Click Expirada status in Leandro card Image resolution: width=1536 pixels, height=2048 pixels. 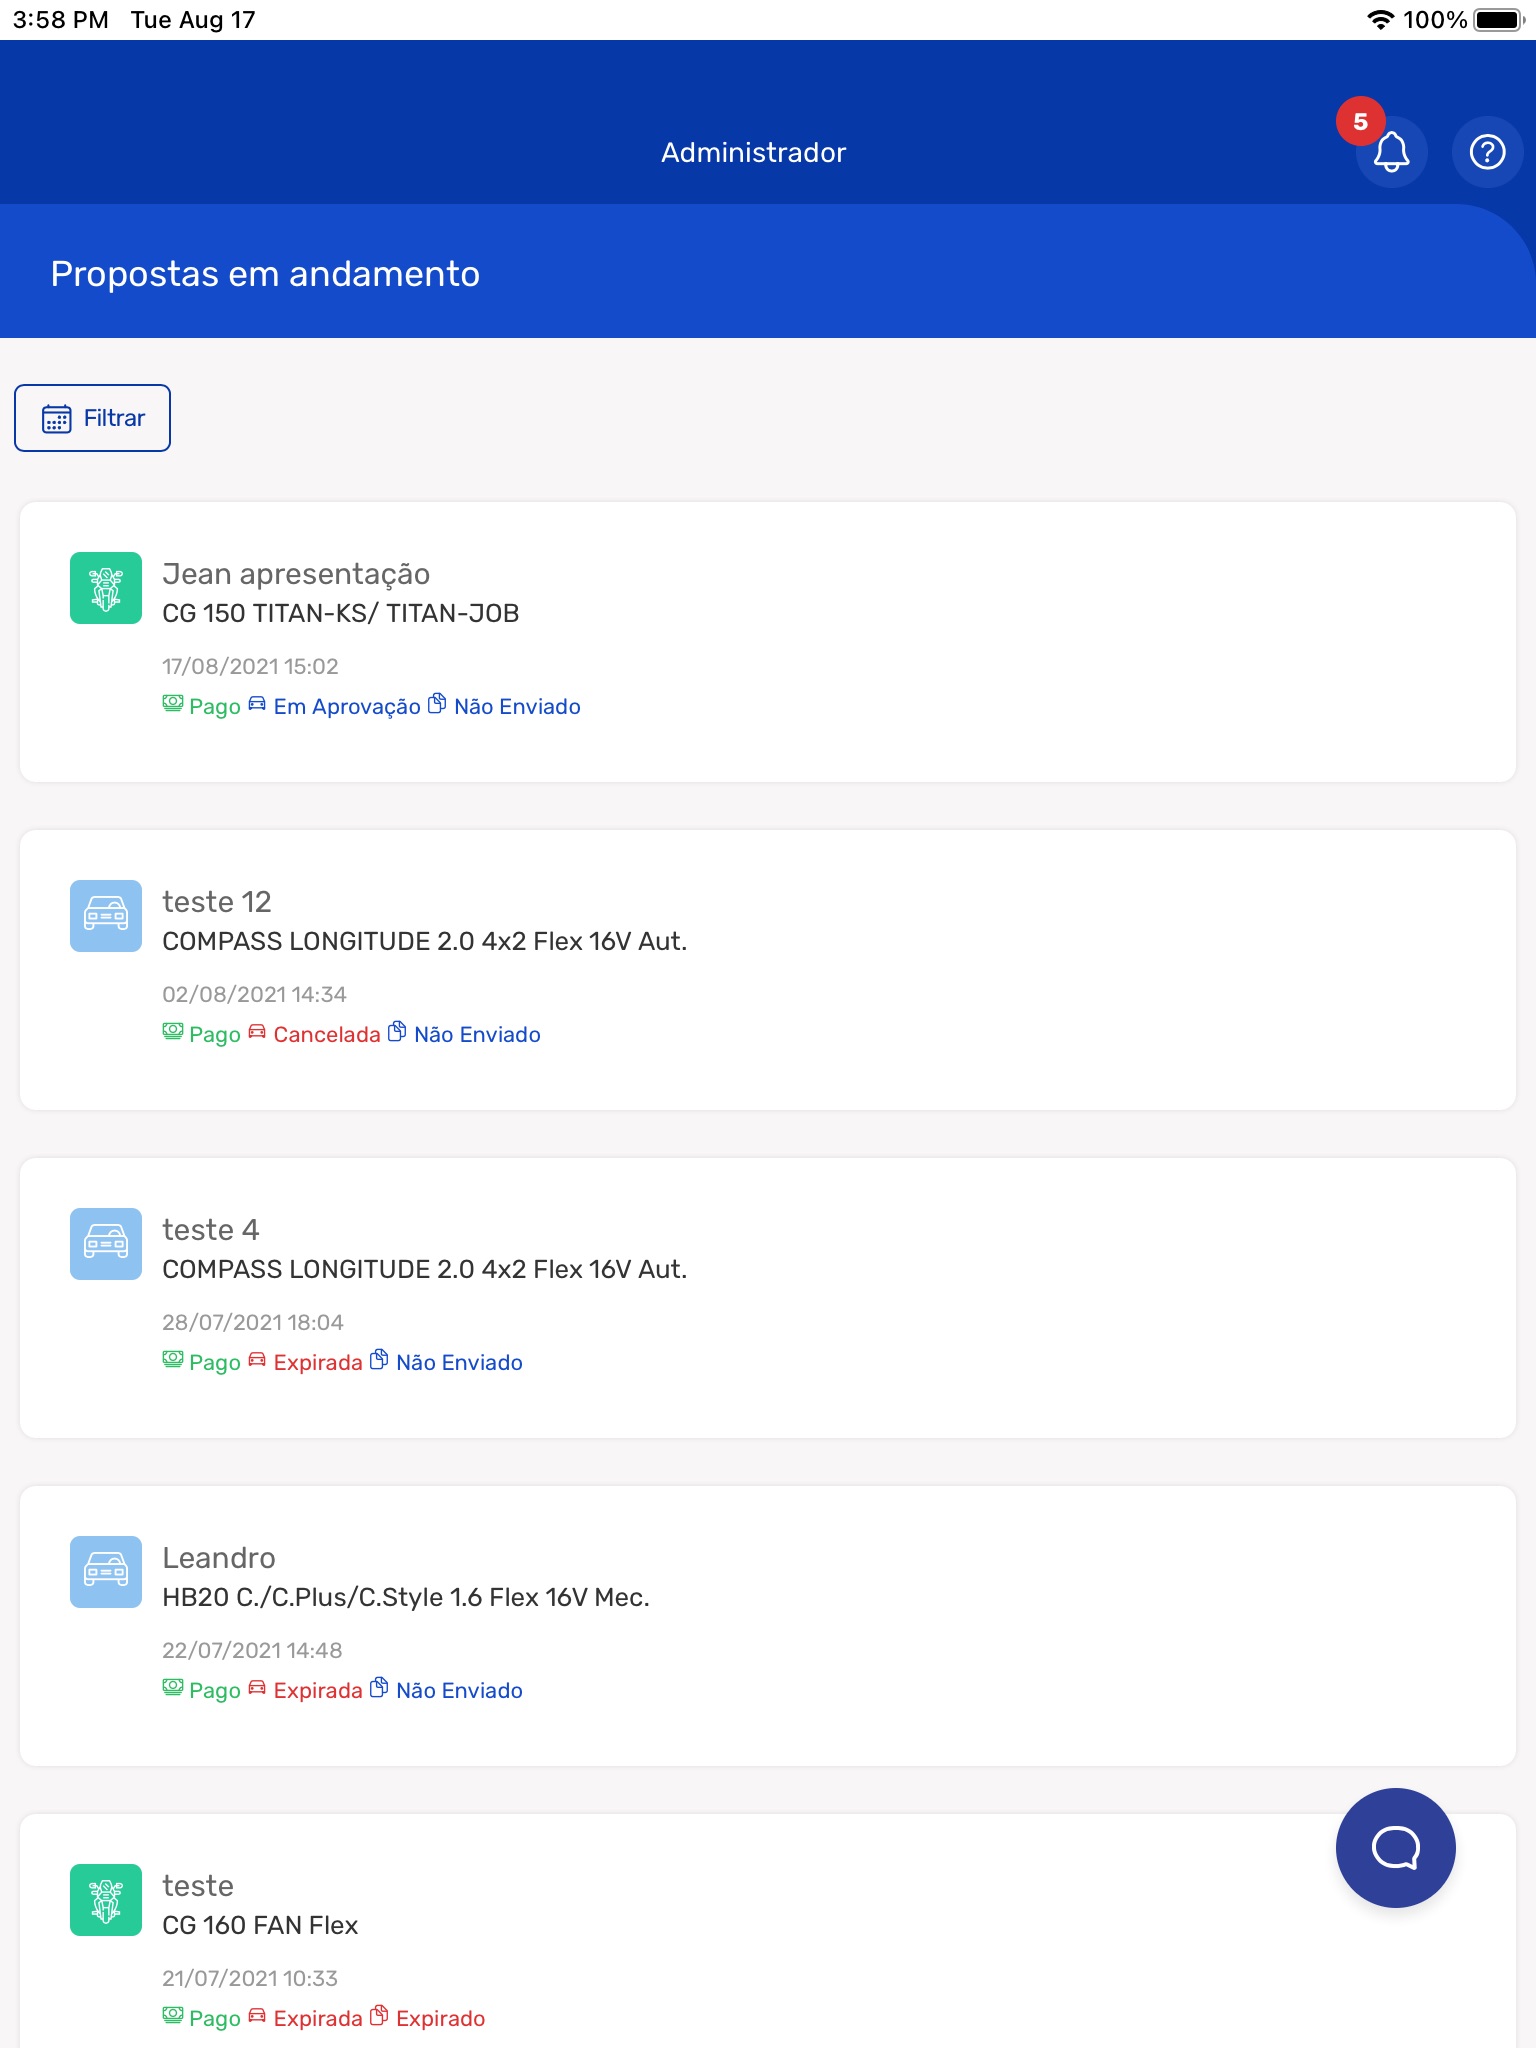point(318,1690)
